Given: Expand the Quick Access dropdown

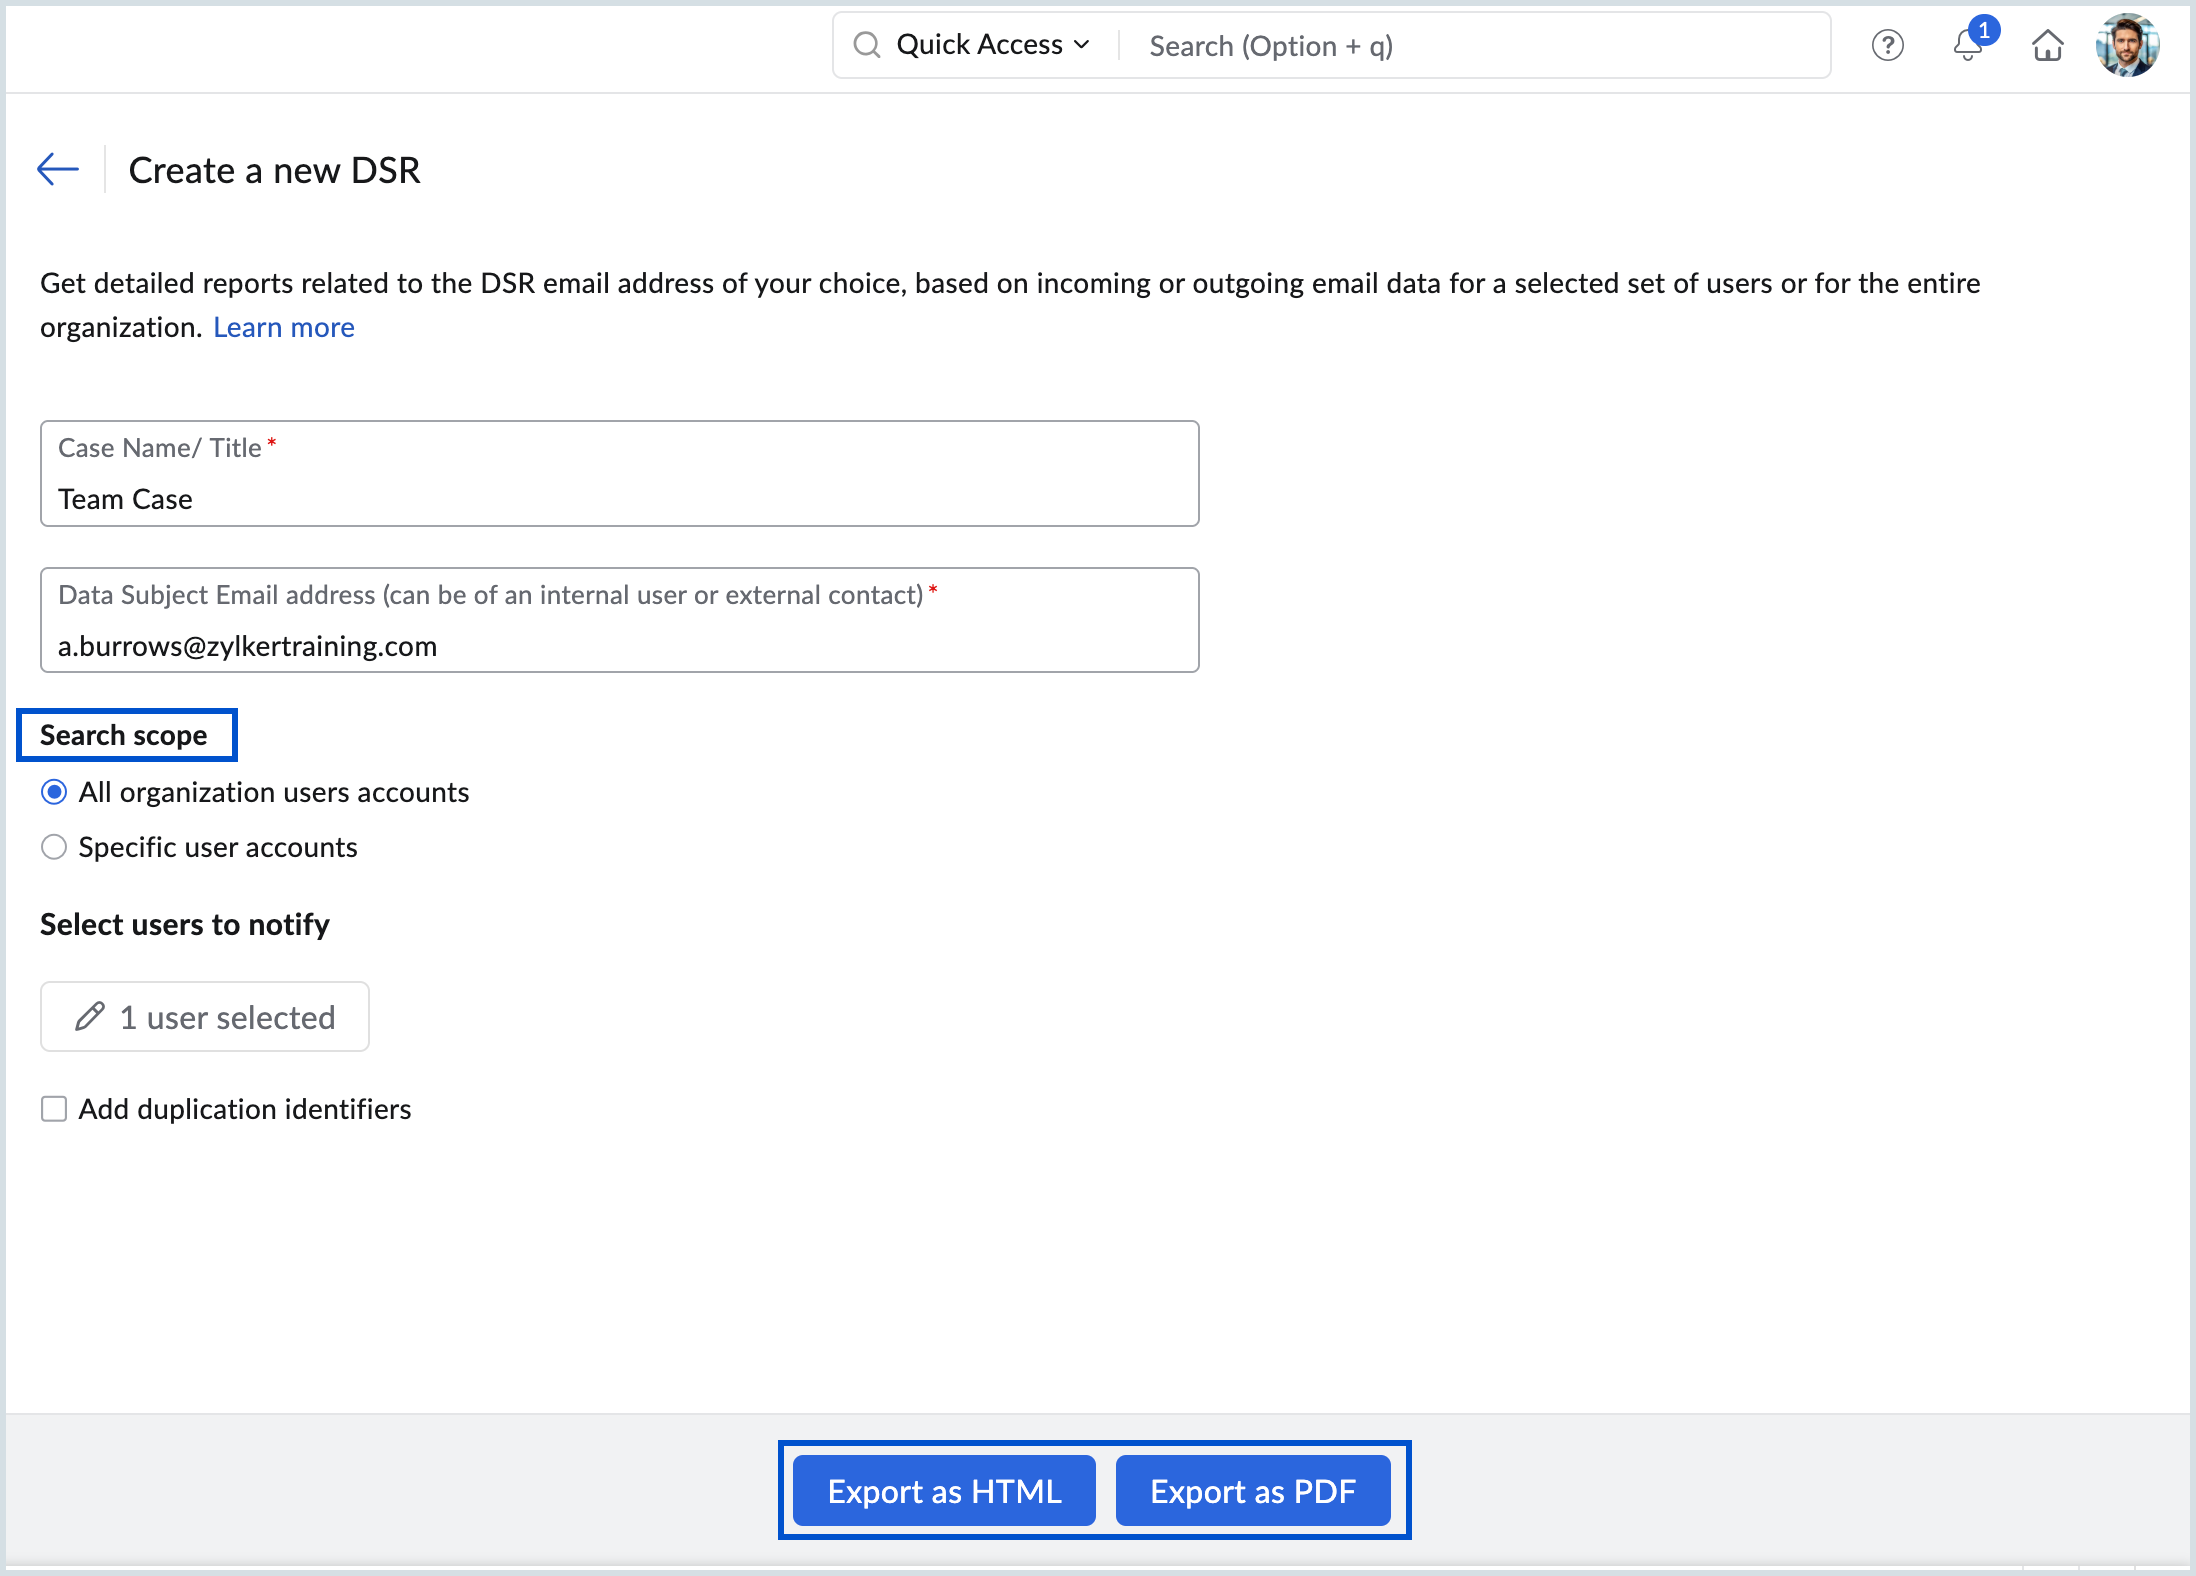Looking at the screenshot, I should click(979, 45).
